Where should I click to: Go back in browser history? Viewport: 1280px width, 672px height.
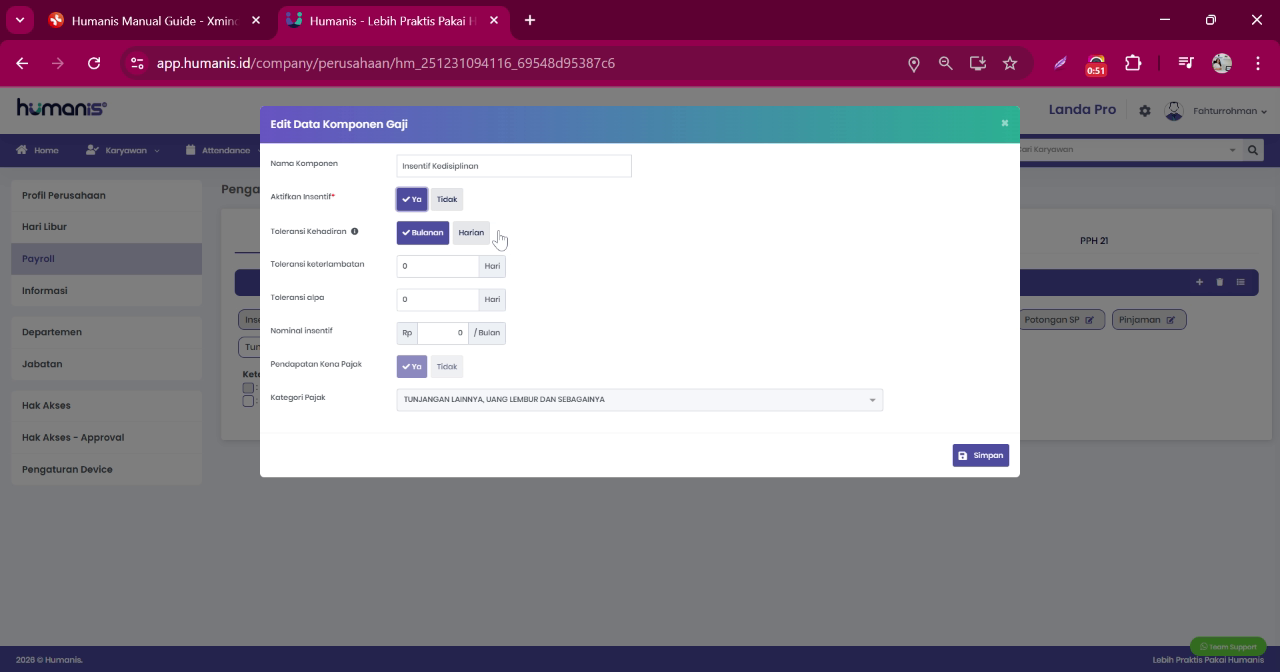coord(22,63)
